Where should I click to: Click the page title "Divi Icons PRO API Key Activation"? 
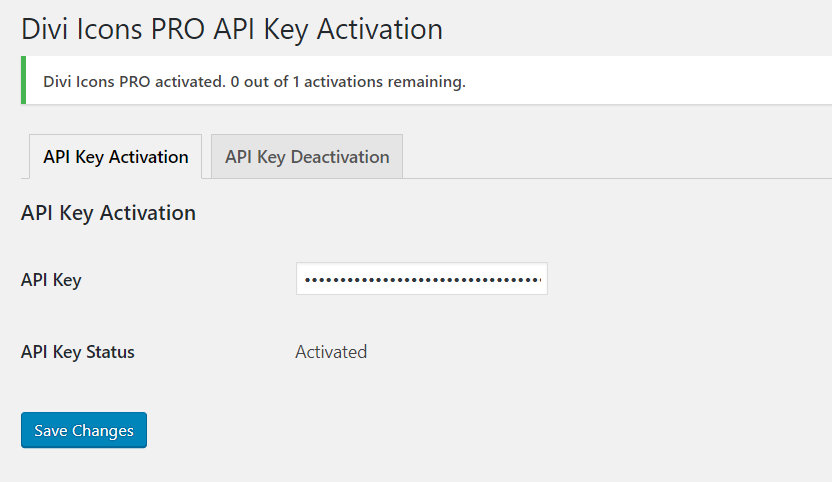[x=232, y=29]
